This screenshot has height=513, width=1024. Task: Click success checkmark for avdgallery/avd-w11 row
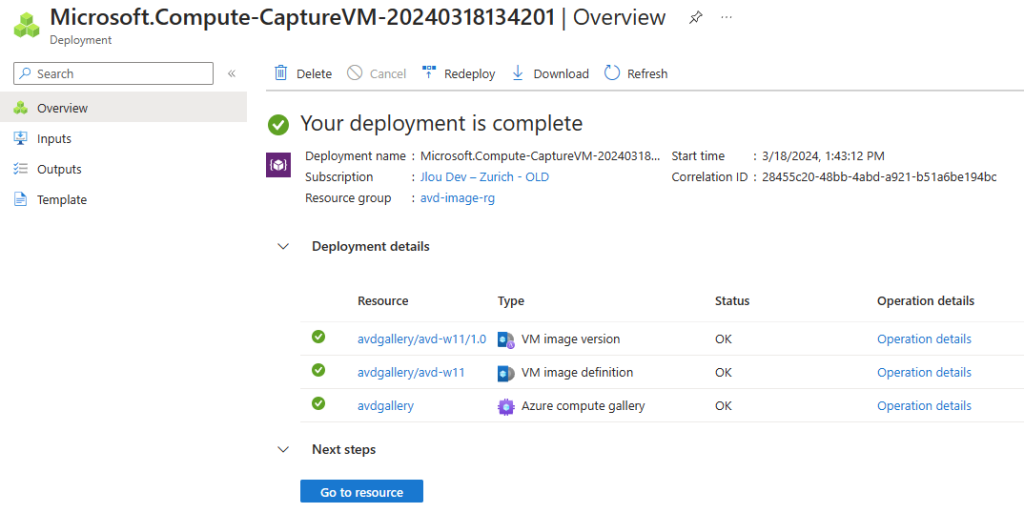tap(319, 370)
